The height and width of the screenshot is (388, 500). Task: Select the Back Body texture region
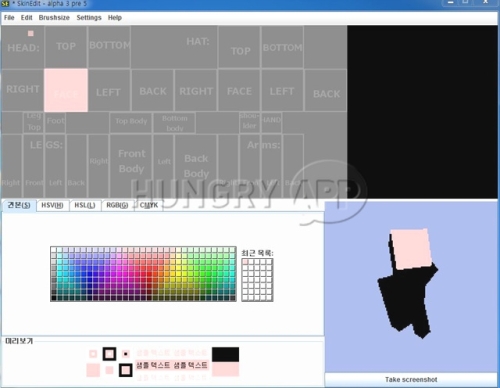coord(196,166)
